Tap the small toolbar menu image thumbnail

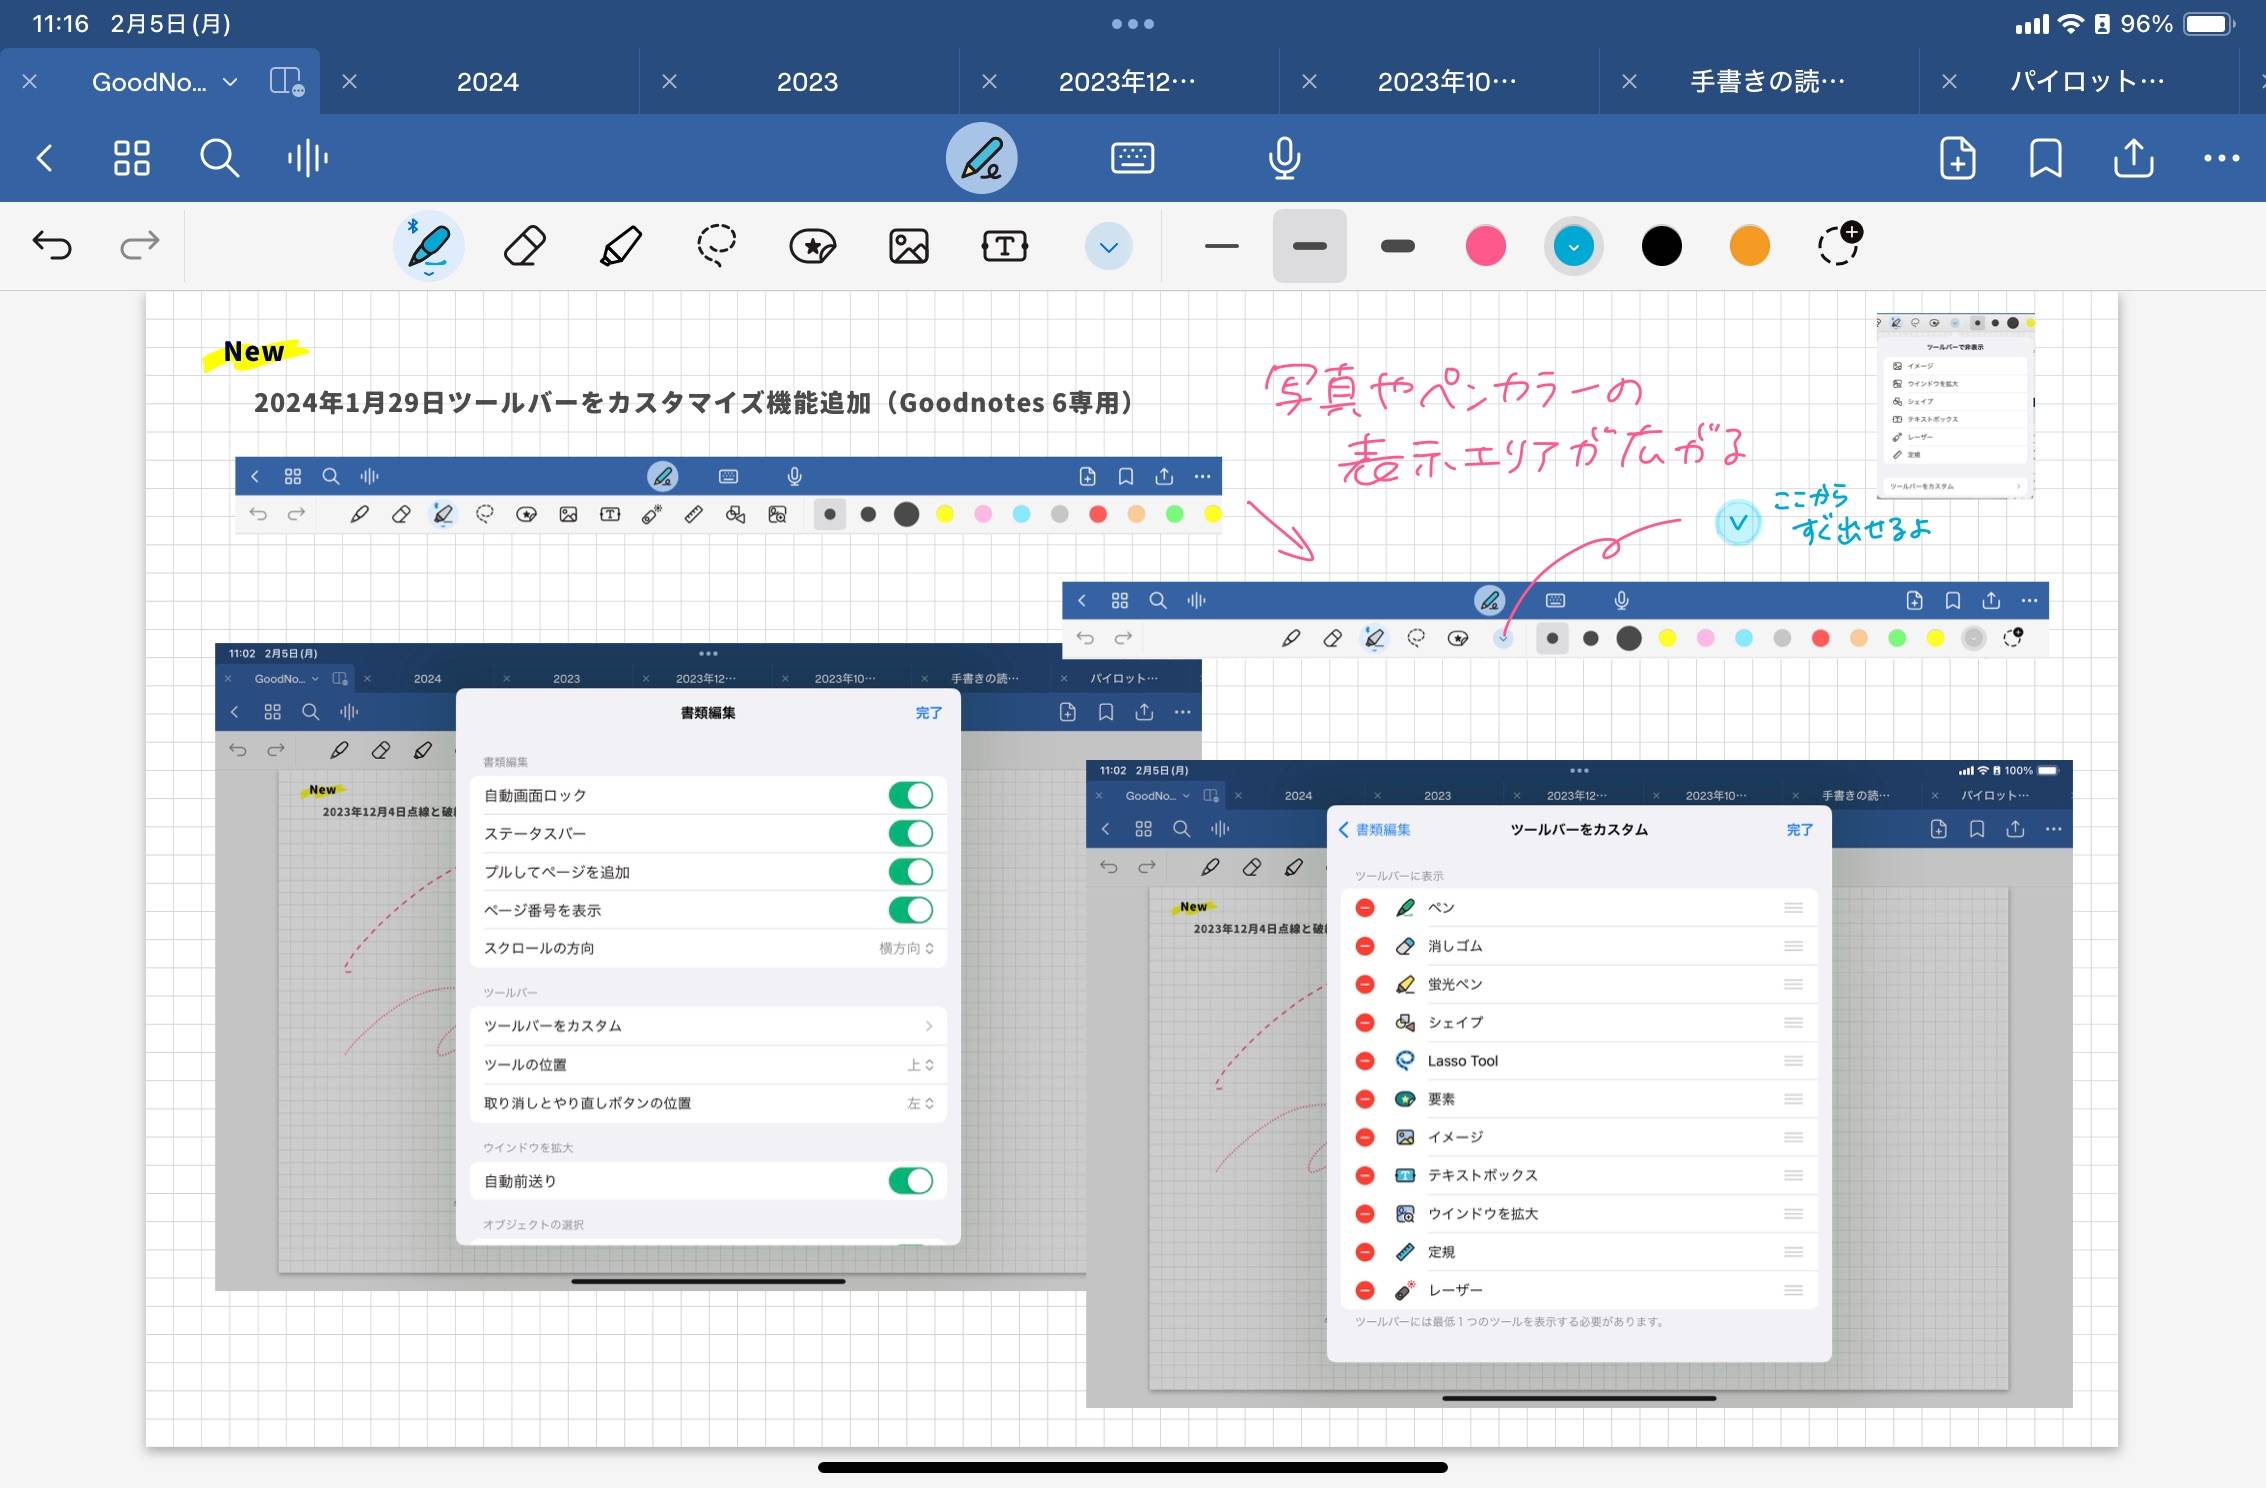pos(1955,406)
